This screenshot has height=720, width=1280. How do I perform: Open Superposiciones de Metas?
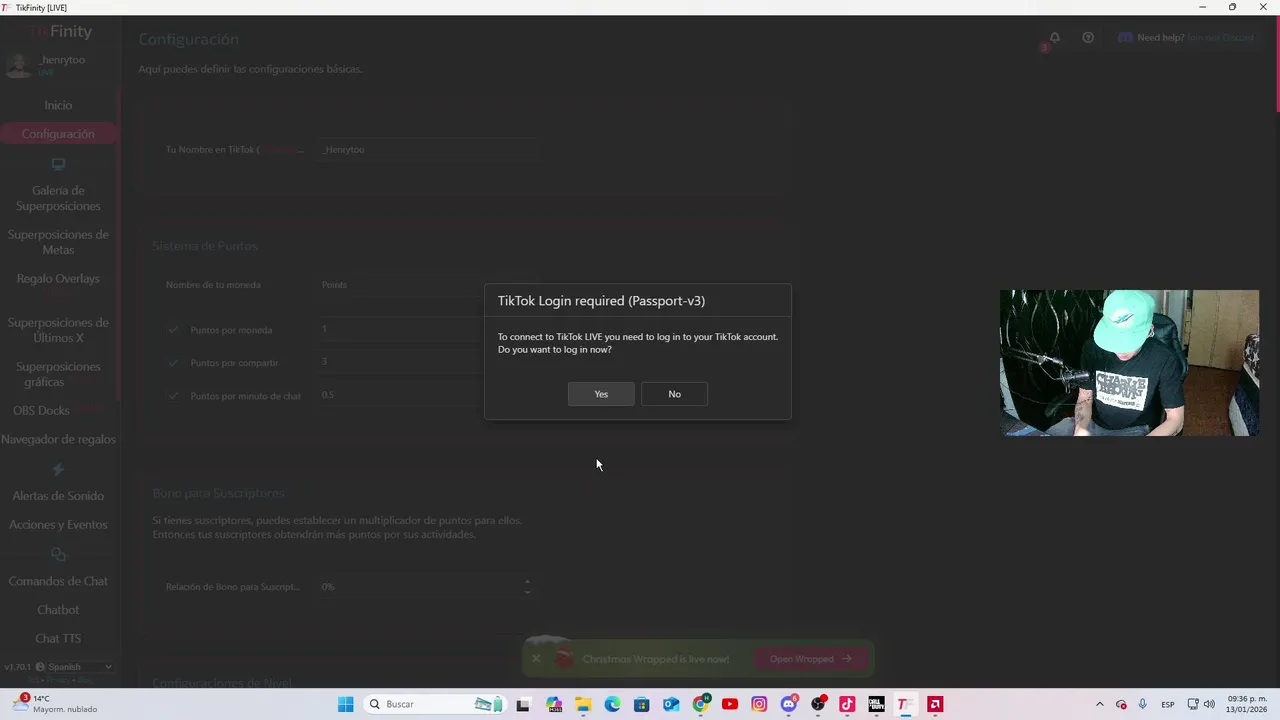tap(58, 242)
